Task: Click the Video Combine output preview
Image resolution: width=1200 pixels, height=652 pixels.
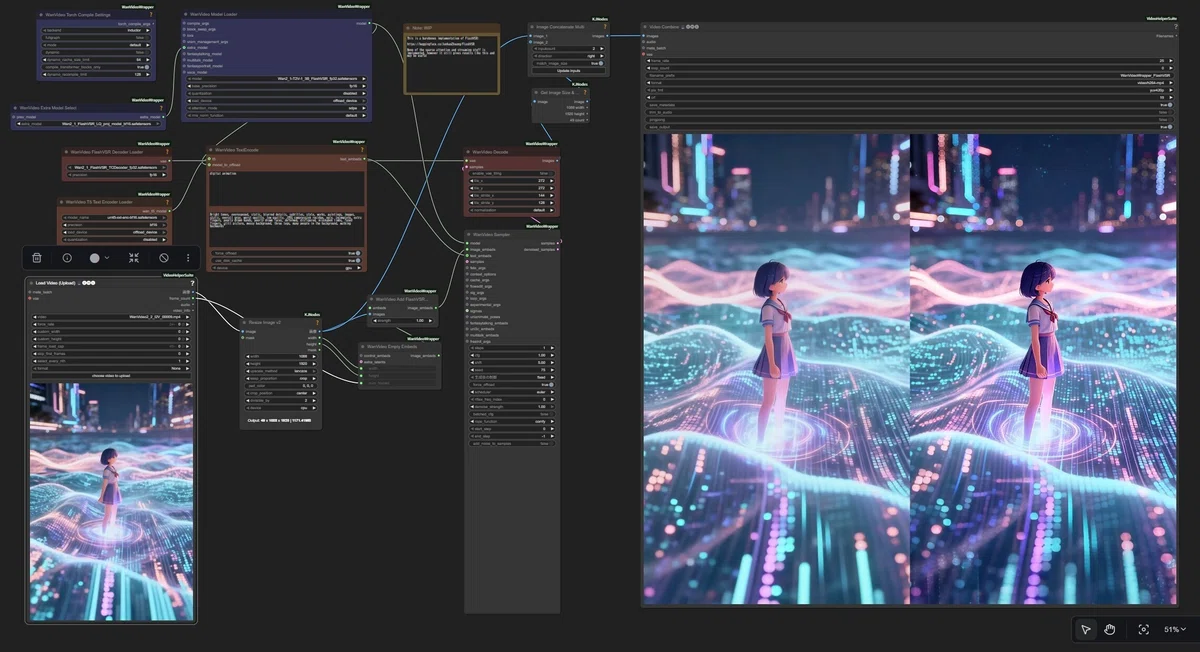Action: tap(909, 369)
